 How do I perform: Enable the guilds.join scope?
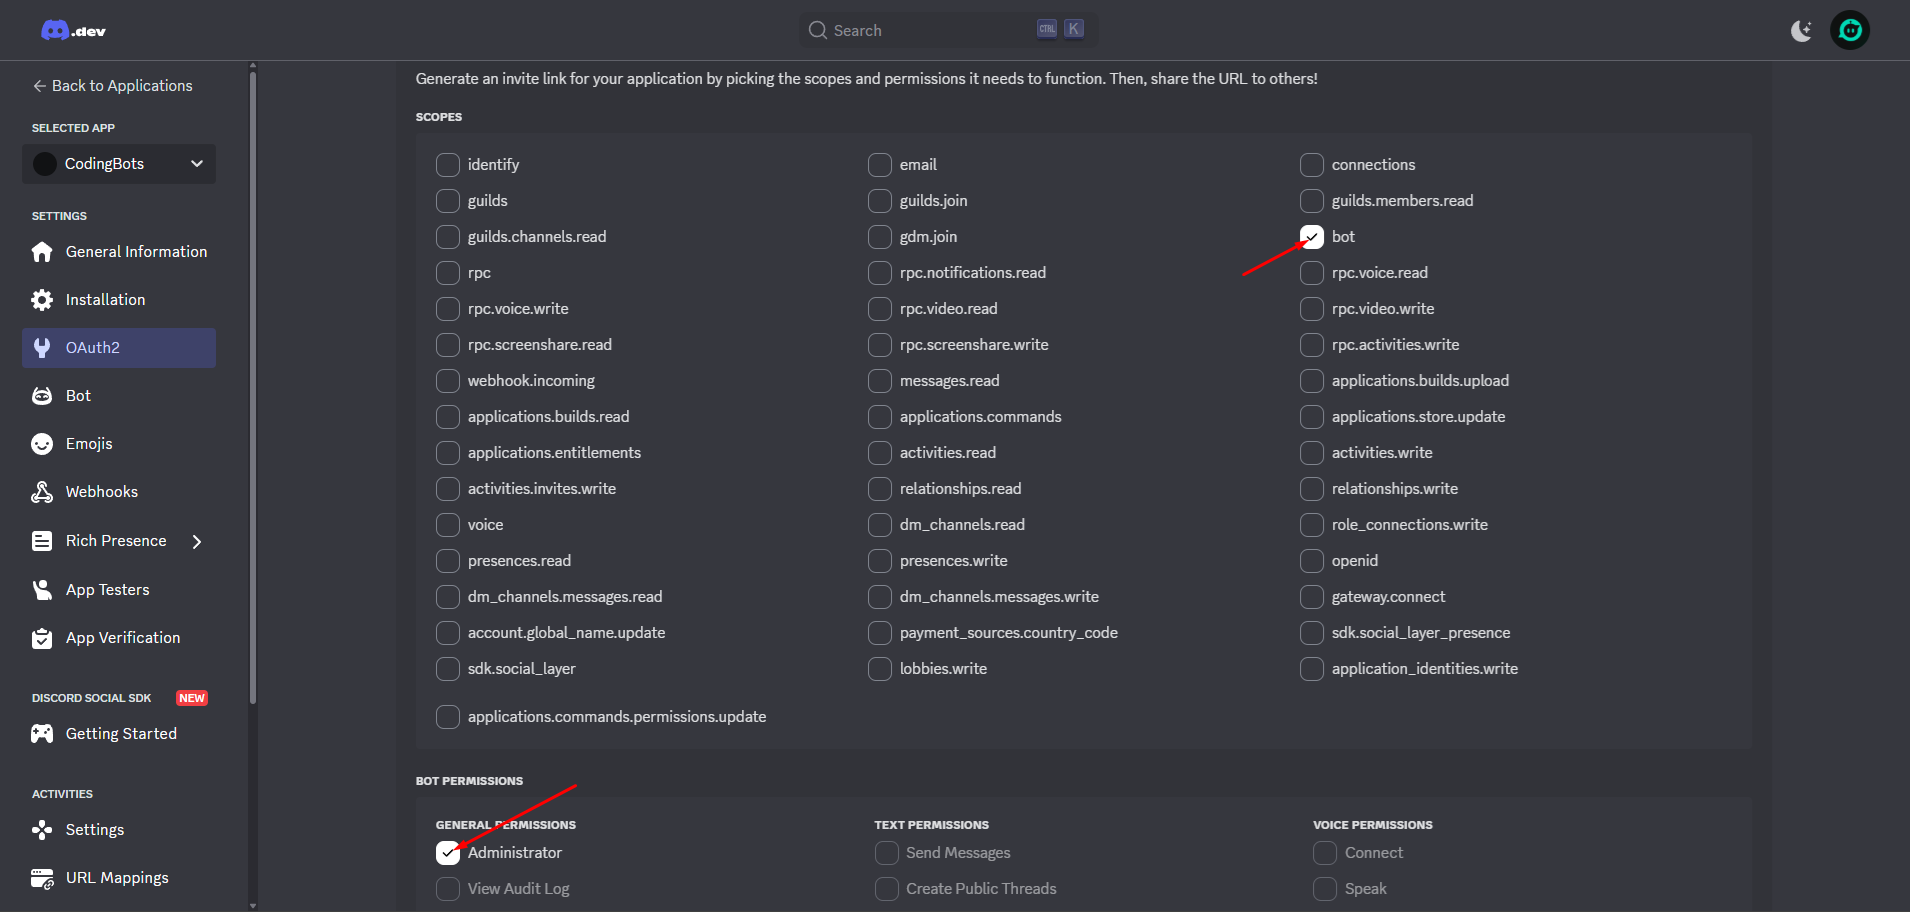click(880, 201)
